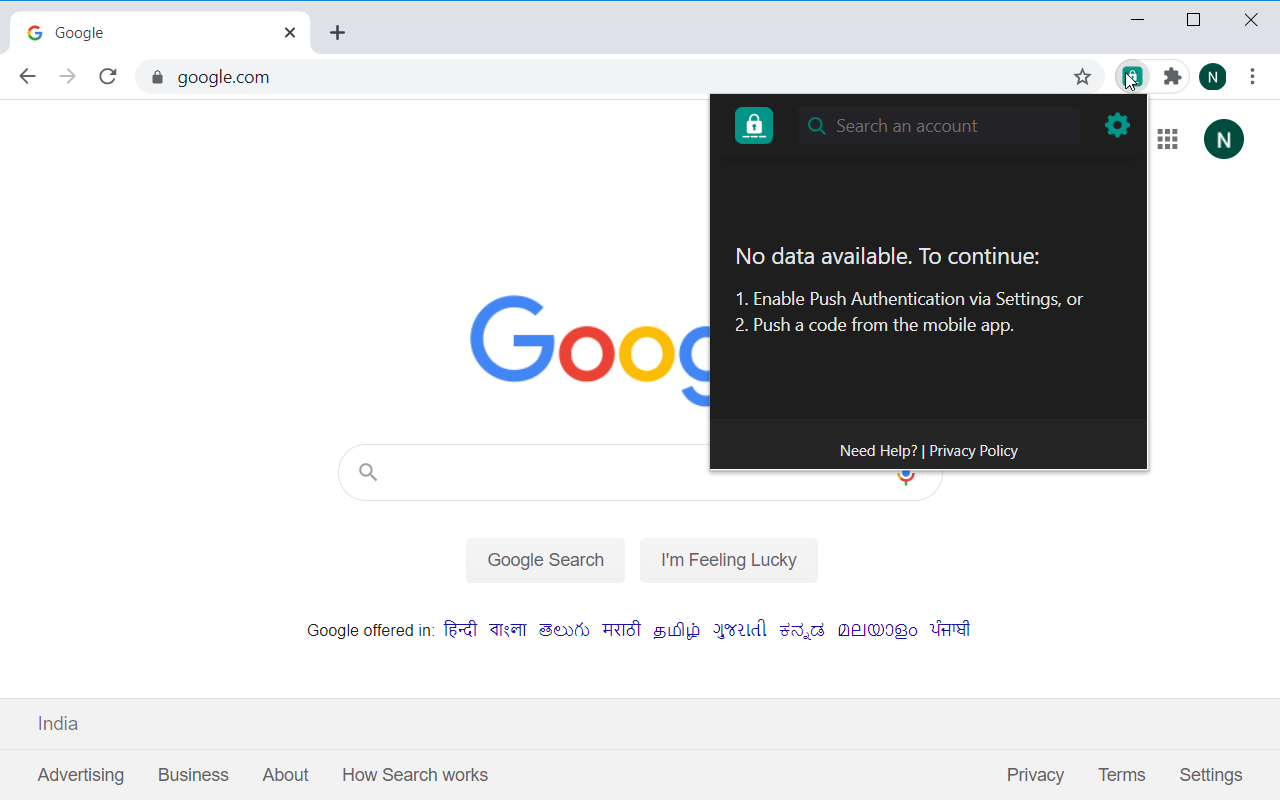View site information via the lock icon
Screen dimensions: 1280x800
click(x=157, y=77)
